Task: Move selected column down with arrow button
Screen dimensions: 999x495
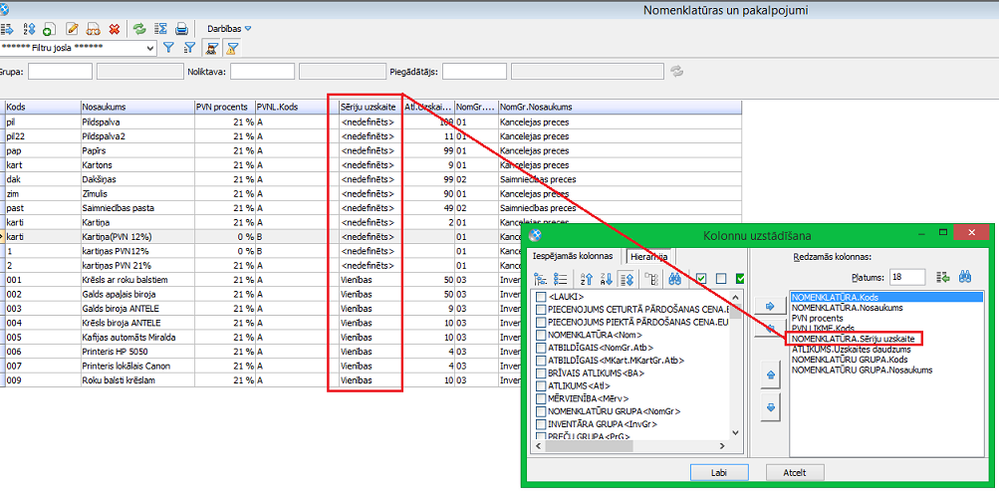Action: [x=770, y=408]
